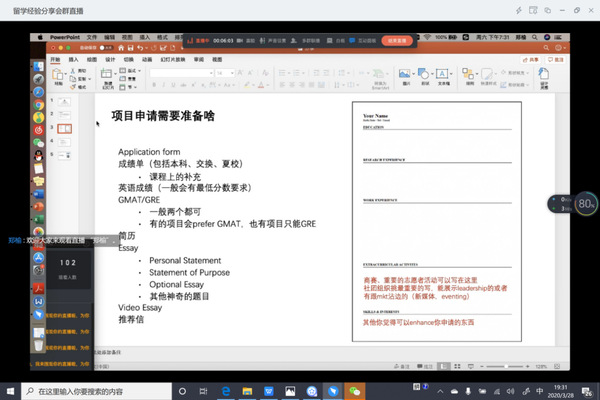Click the Text Box icon
600x400 pixels.
click(442, 73)
